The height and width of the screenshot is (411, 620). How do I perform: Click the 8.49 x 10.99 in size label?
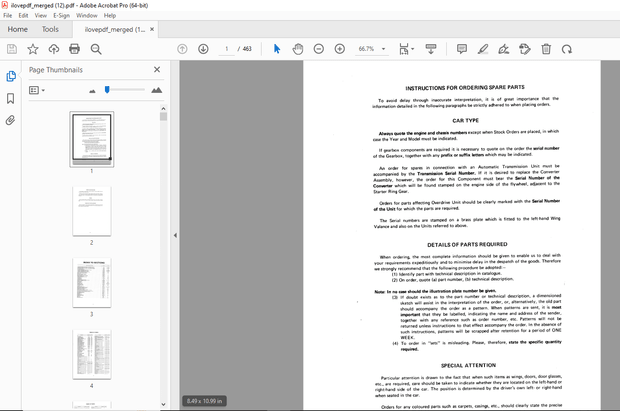pos(204,401)
